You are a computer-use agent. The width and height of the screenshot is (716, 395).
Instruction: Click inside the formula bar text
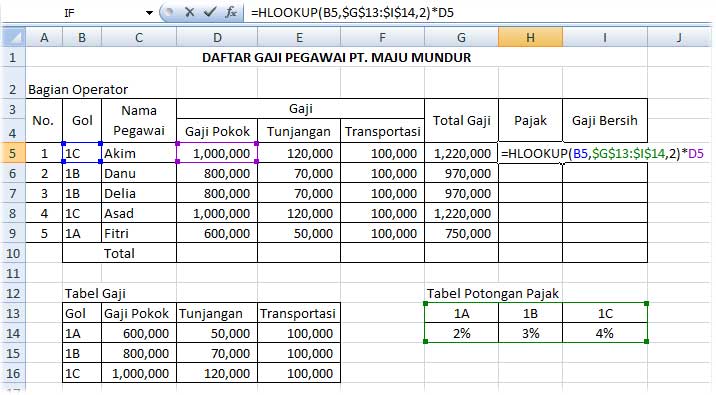point(352,13)
